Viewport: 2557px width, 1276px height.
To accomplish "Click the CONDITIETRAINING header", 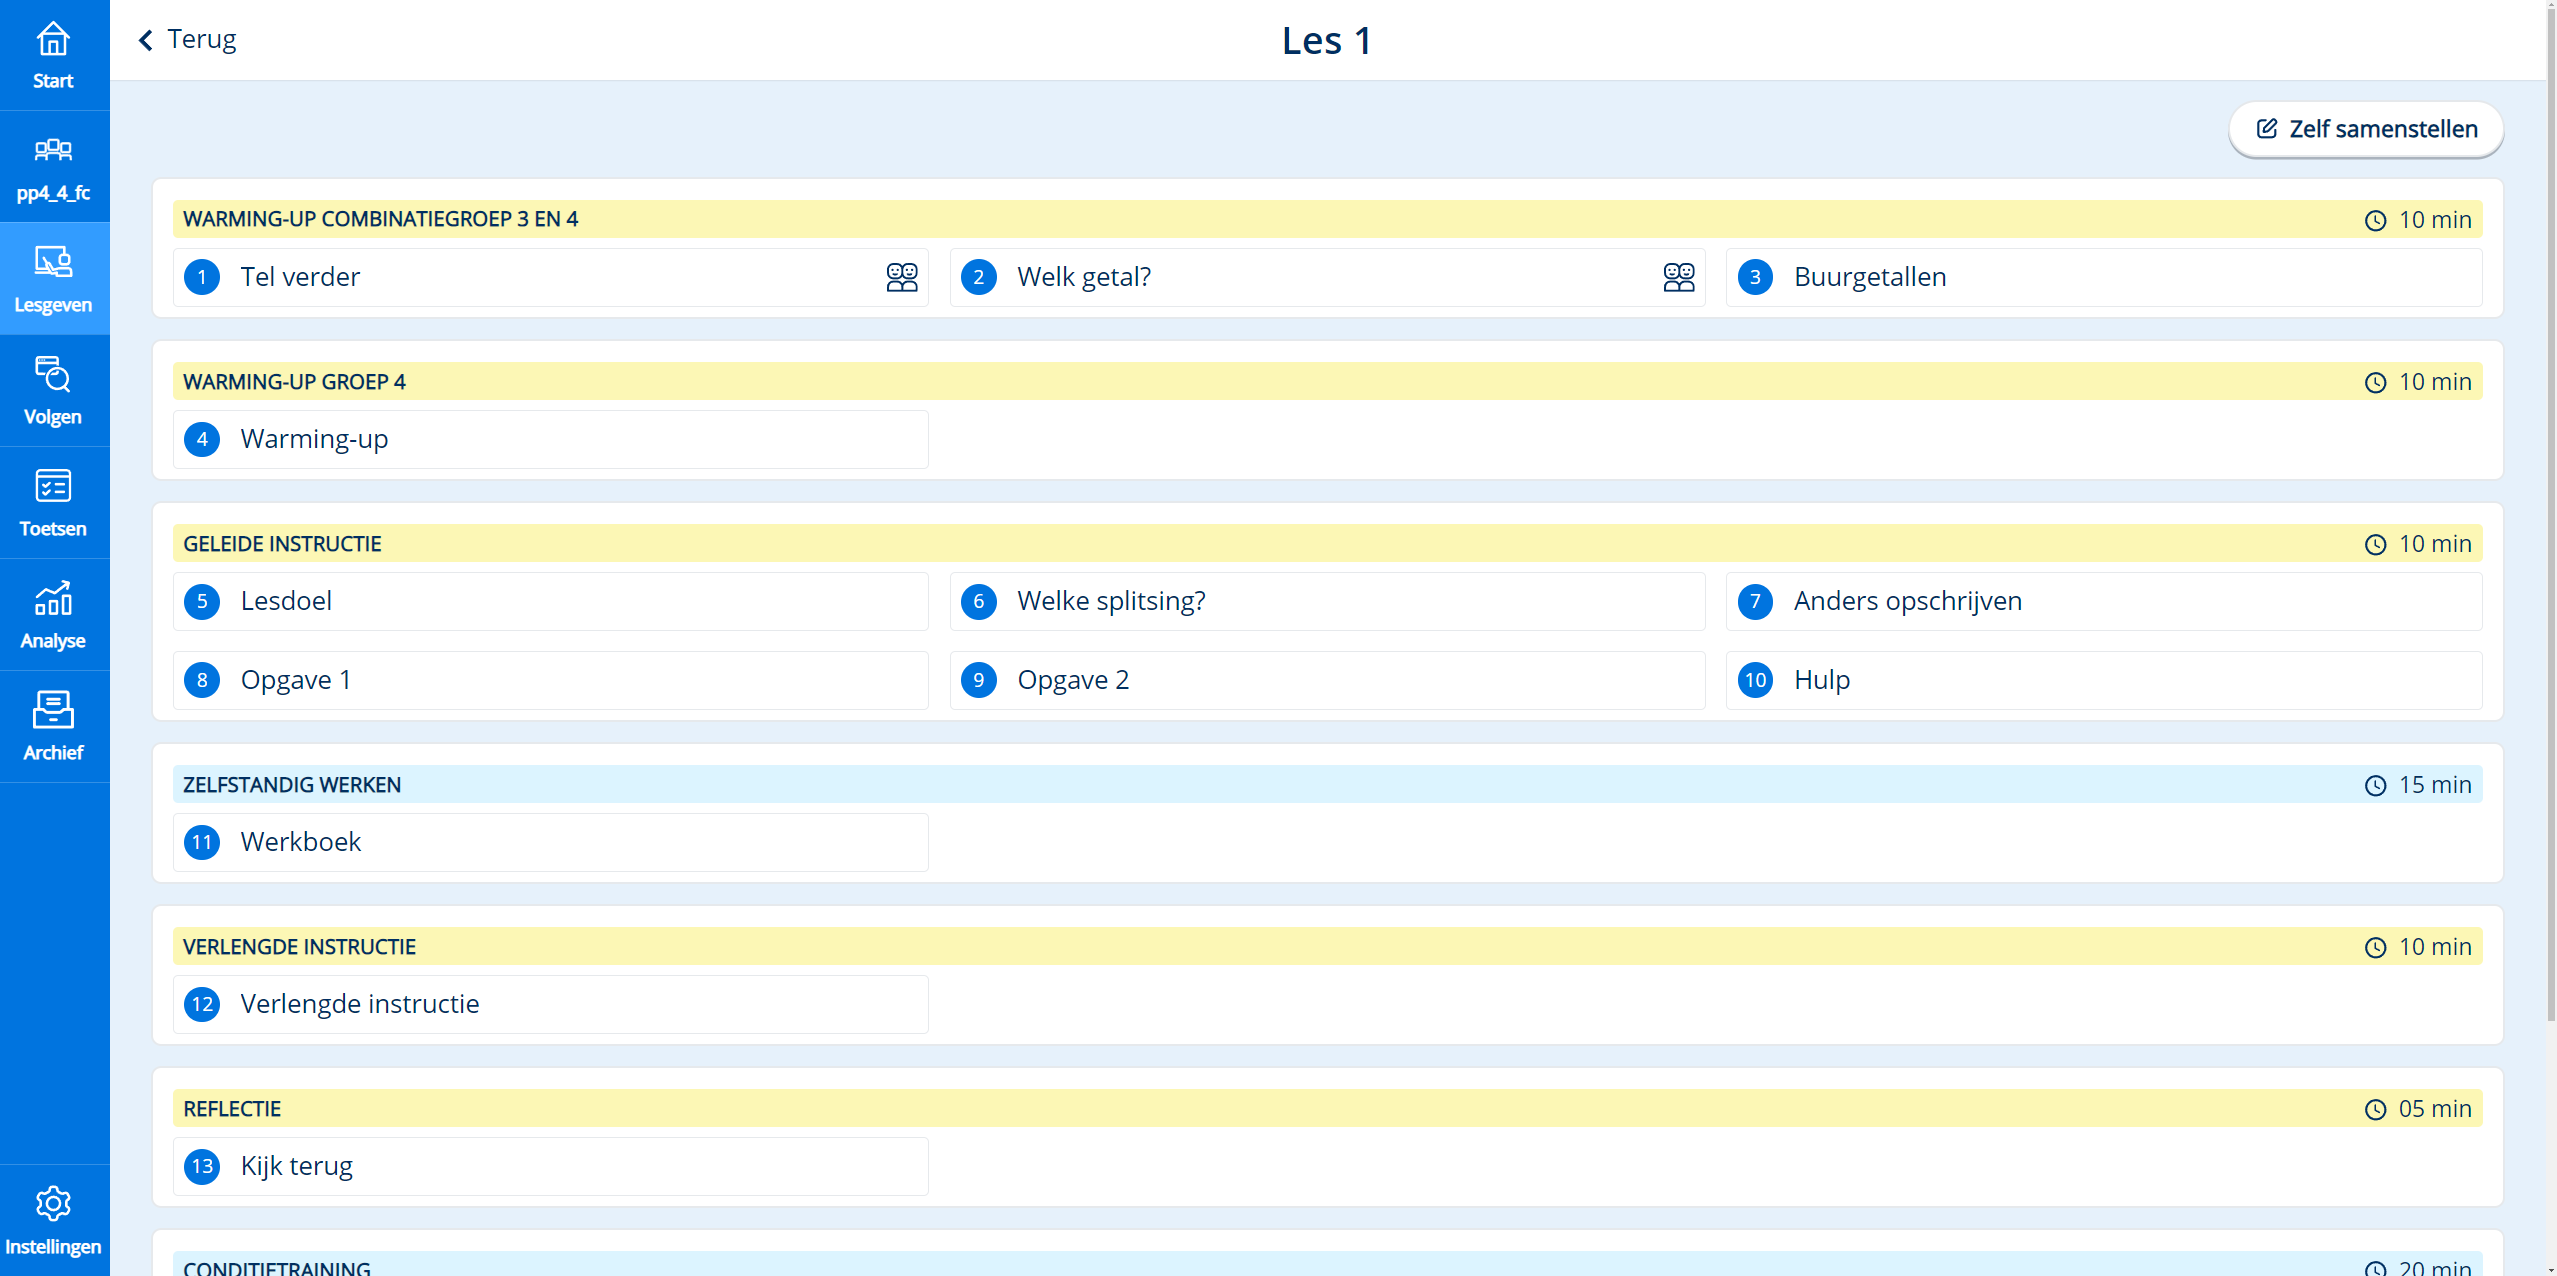I will [x=1327, y=1264].
